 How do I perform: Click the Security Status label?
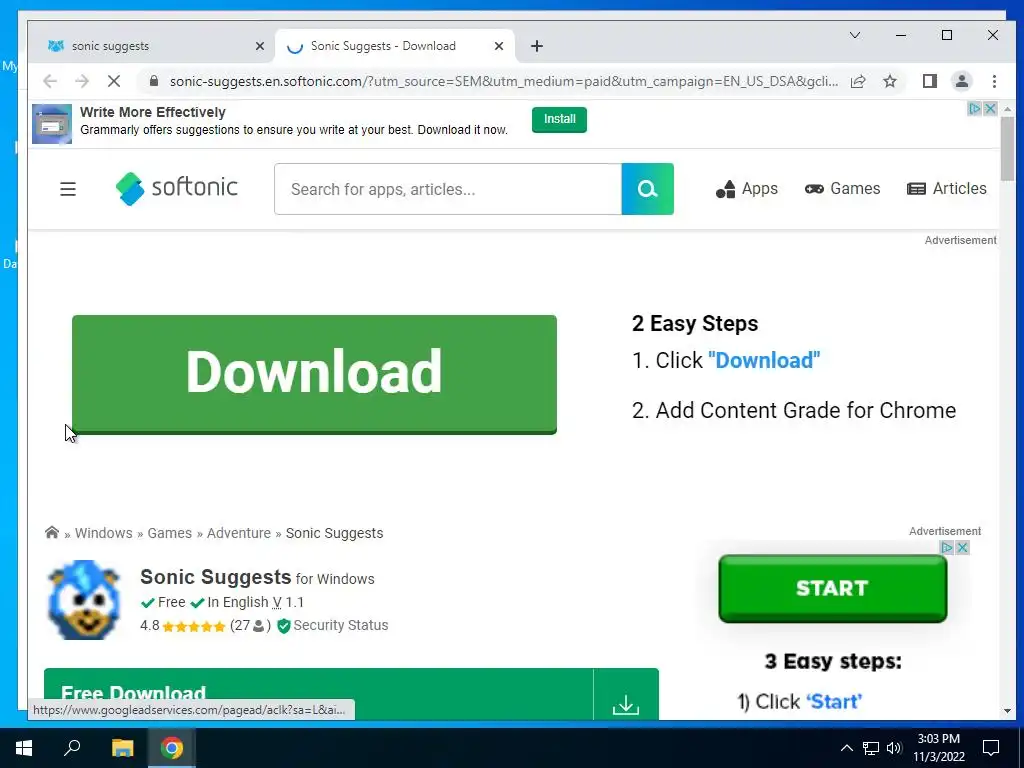point(340,626)
